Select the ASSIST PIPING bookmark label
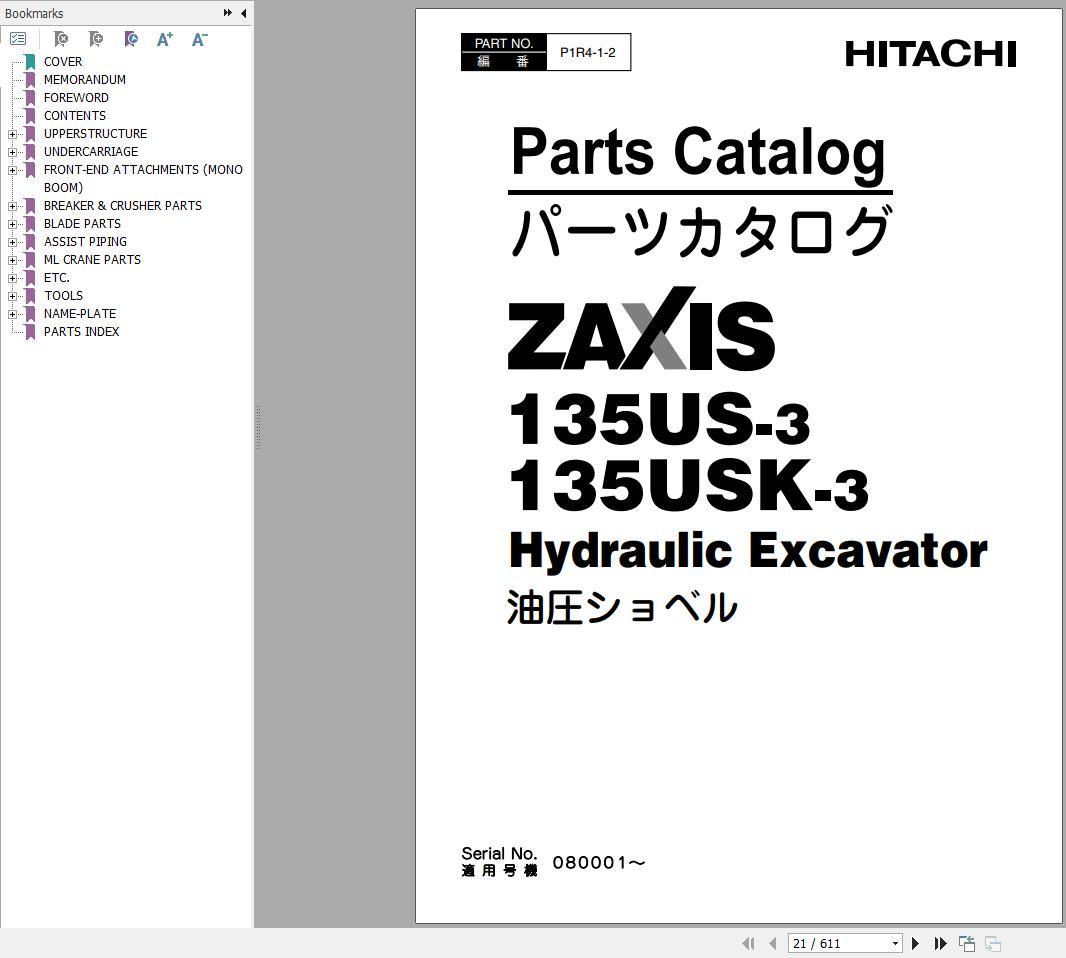1066x958 pixels. [85, 241]
